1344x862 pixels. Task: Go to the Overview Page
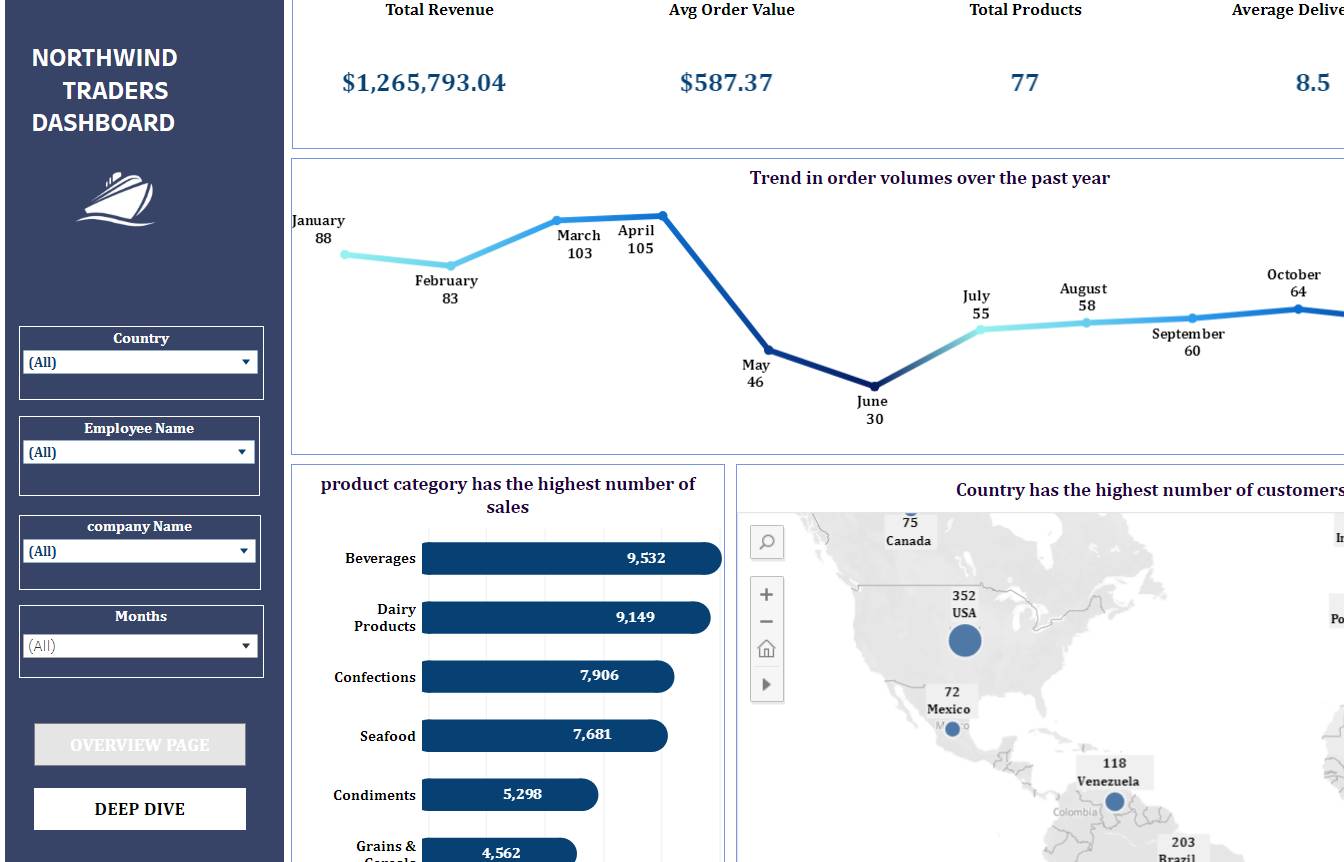140,745
